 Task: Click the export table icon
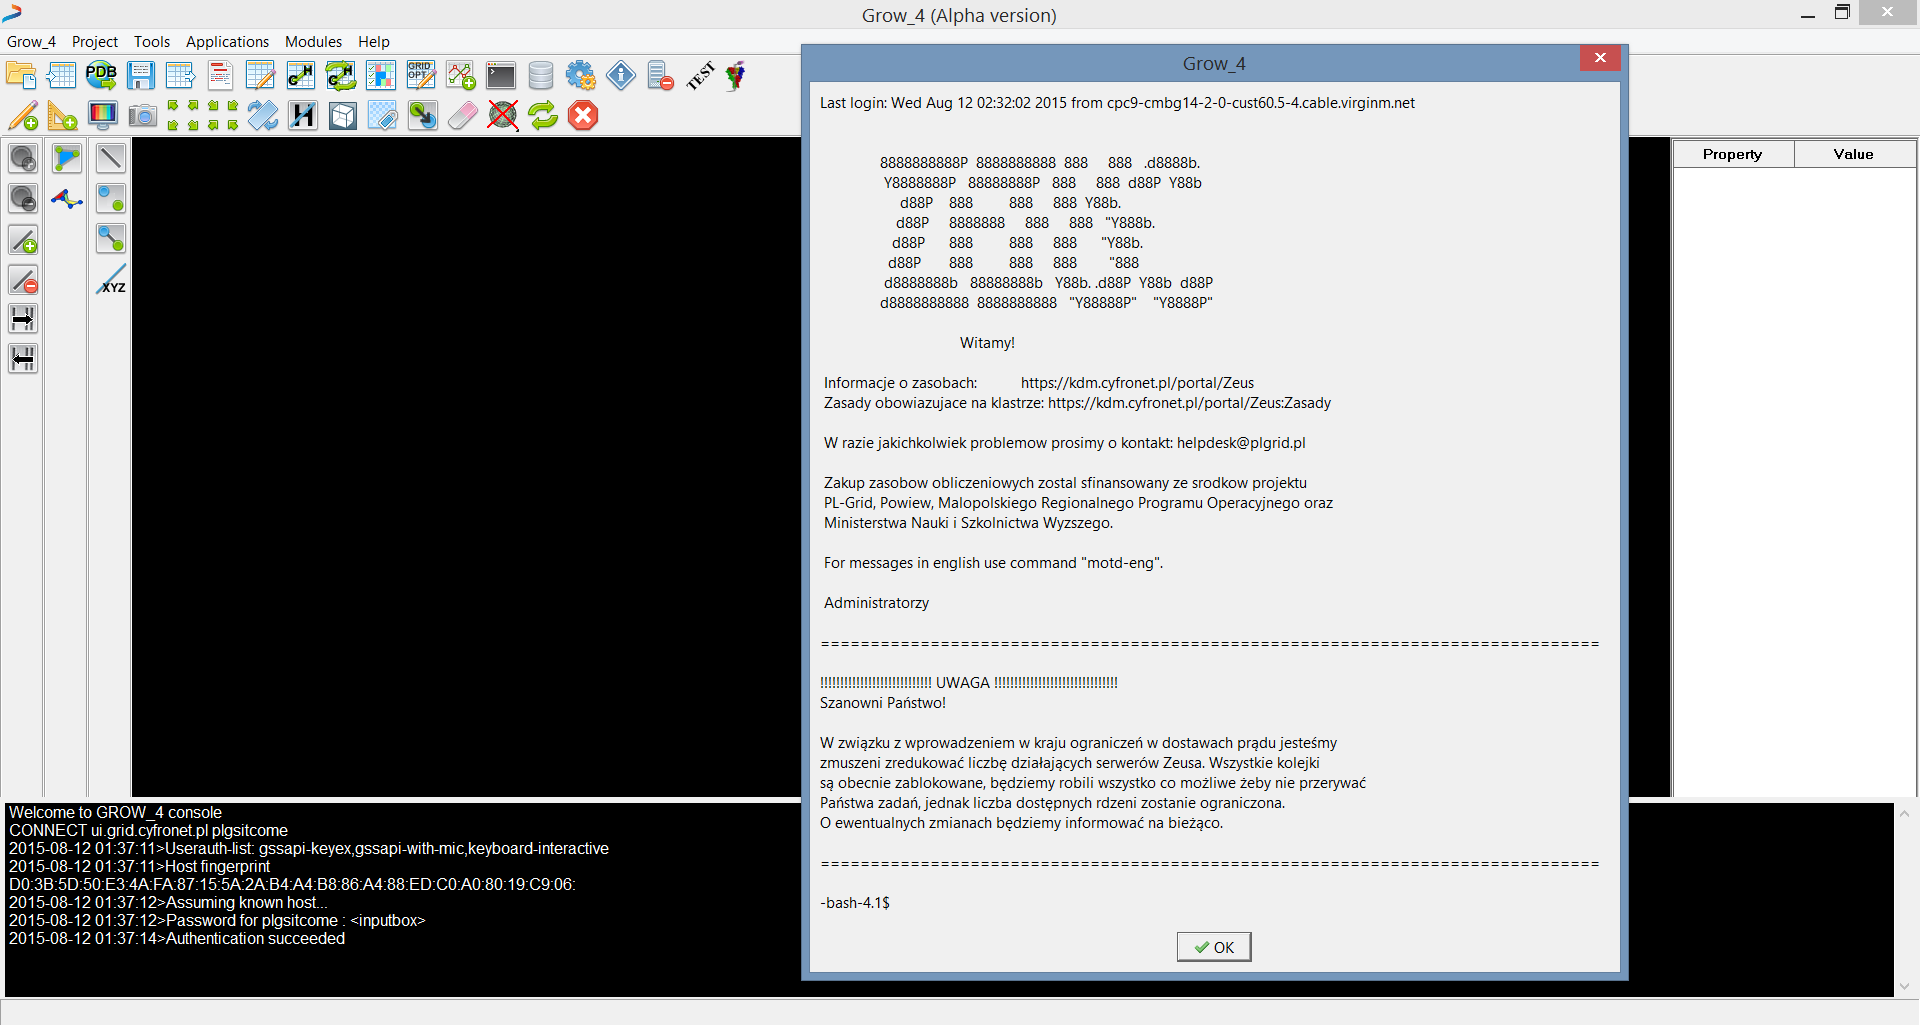coord(181,76)
